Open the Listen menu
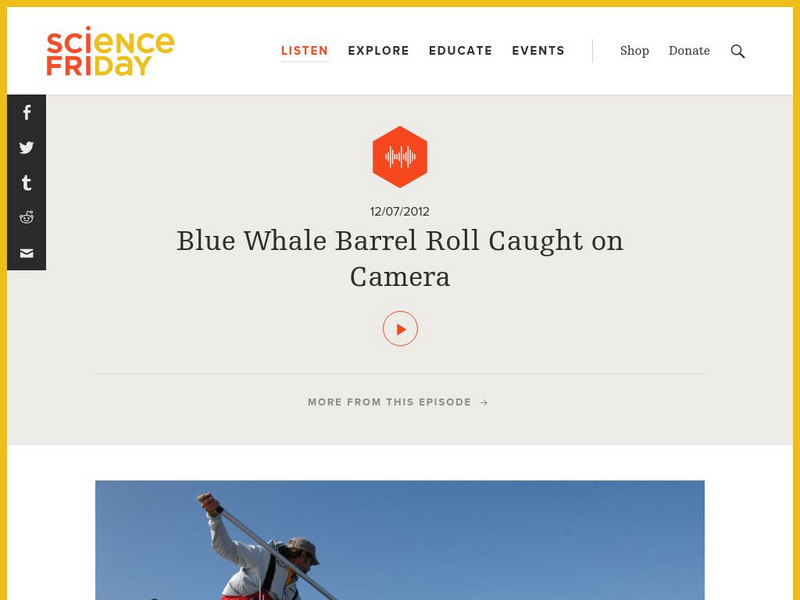Viewport: 800px width, 600px height. 305,51
